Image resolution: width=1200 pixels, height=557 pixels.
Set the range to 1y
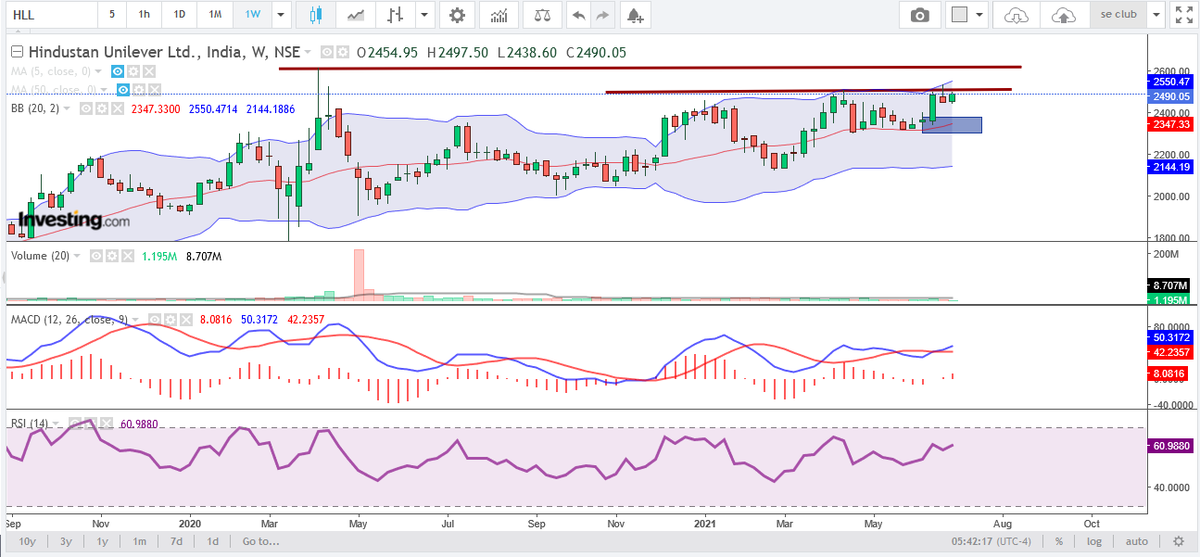click(102, 541)
